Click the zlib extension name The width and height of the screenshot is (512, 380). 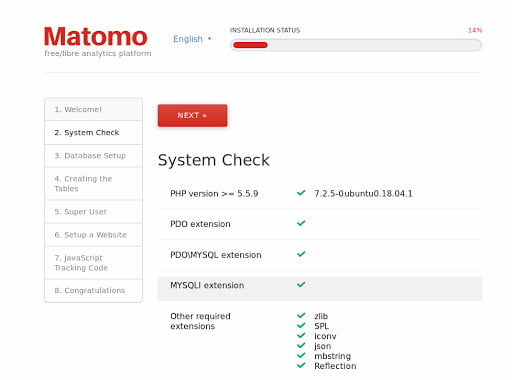click(321, 316)
